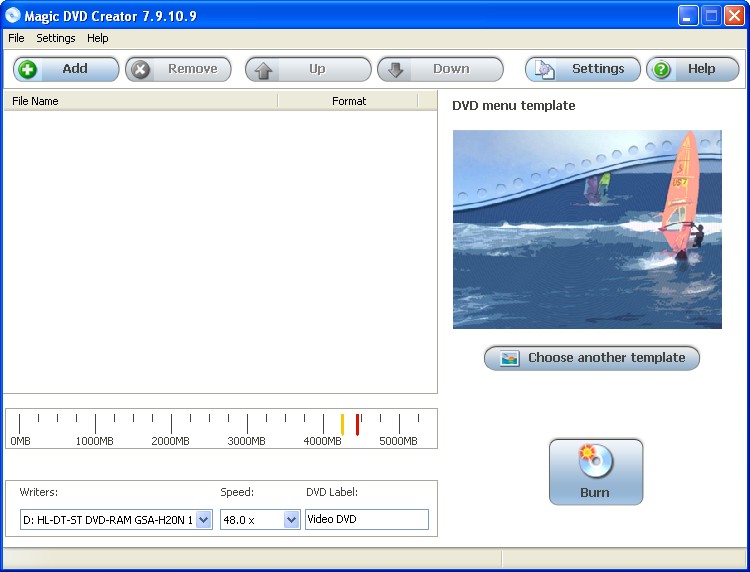The height and width of the screenshot is (572, 750).
Task: Click the Down arrow icon
Action: (396, 70)
